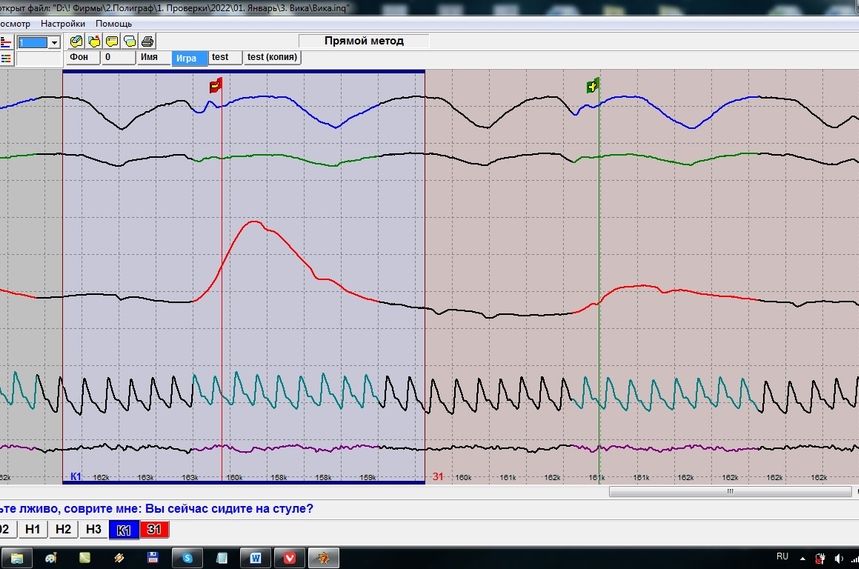Open Microsoft Word from the taskbar
This screenshot has height=569, width=859.
(x=255, y=557)
